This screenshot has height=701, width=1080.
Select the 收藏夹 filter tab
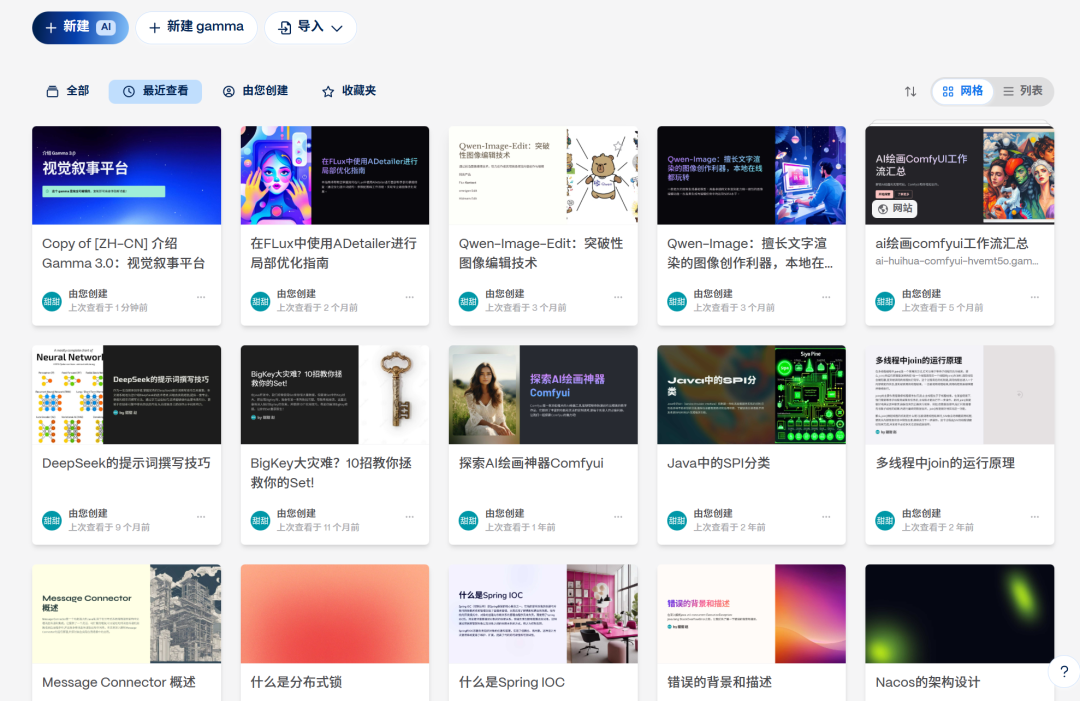coord(349,91)
